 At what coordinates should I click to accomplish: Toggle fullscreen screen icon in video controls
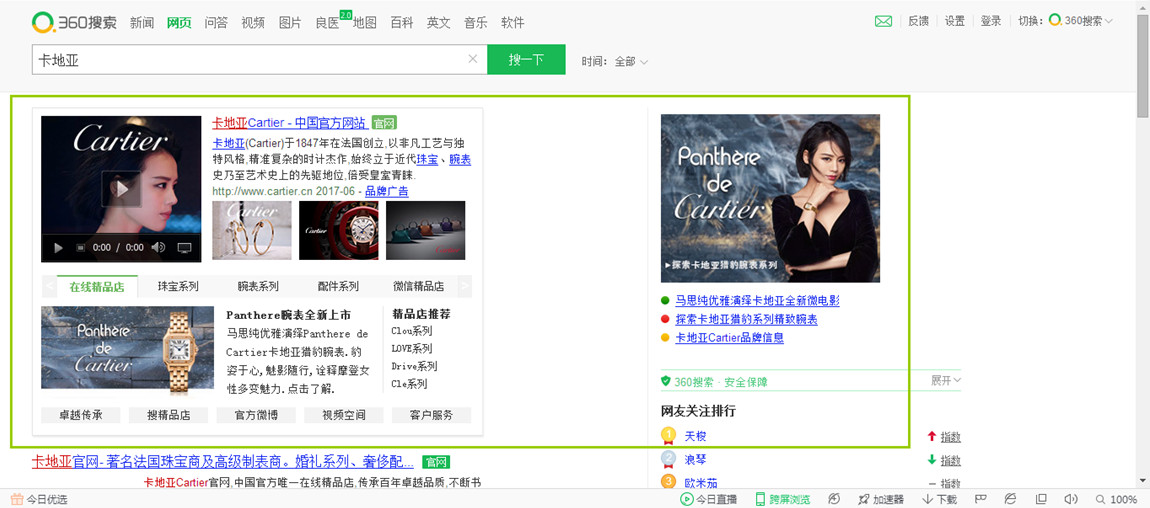pyautogui.click(x=184, y=248)
